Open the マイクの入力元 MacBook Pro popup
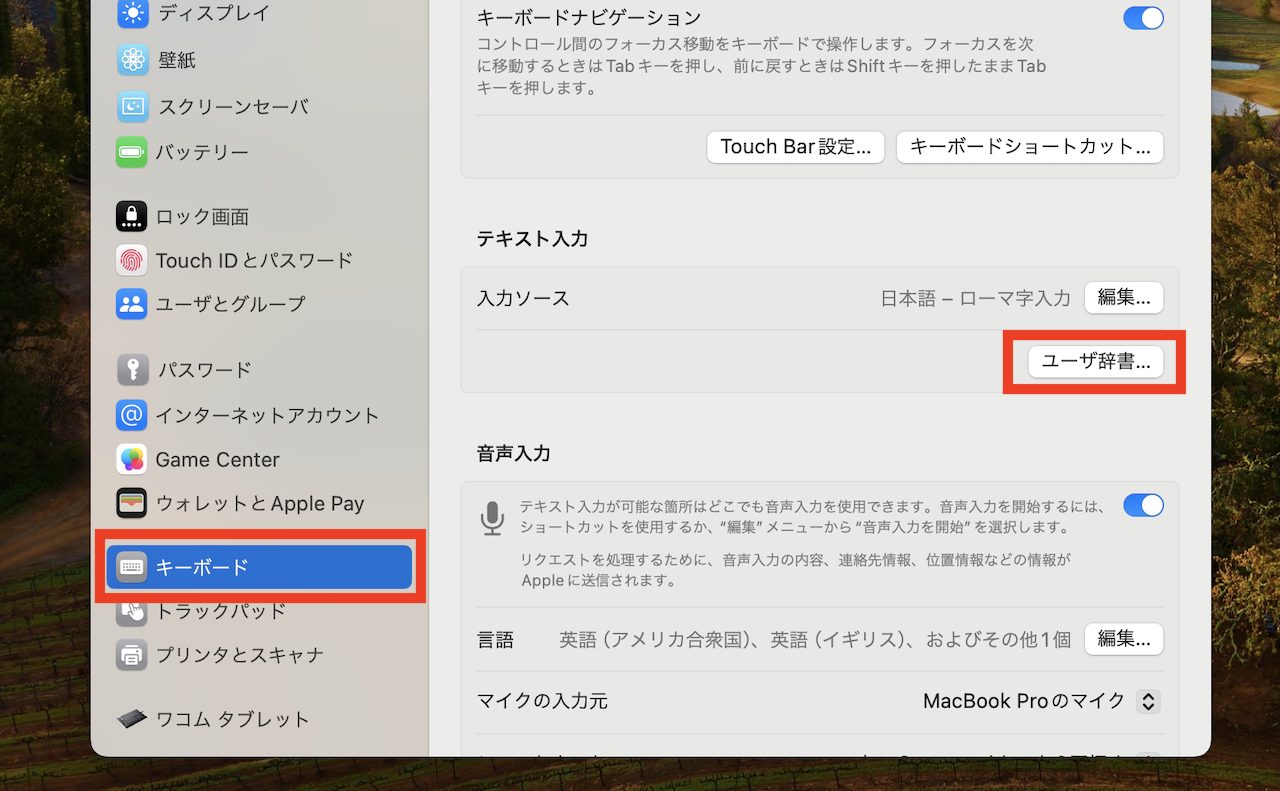This screenshot has width=1280, height=791. click(x=1041, y=702)
